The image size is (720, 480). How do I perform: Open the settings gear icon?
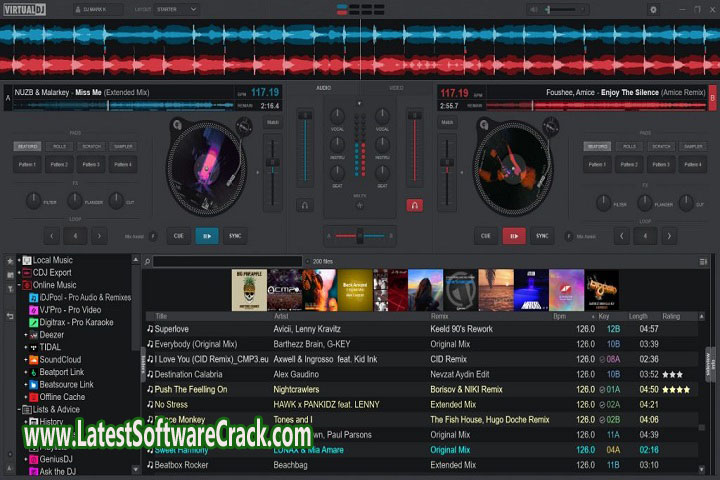click(x=653, y=10)
